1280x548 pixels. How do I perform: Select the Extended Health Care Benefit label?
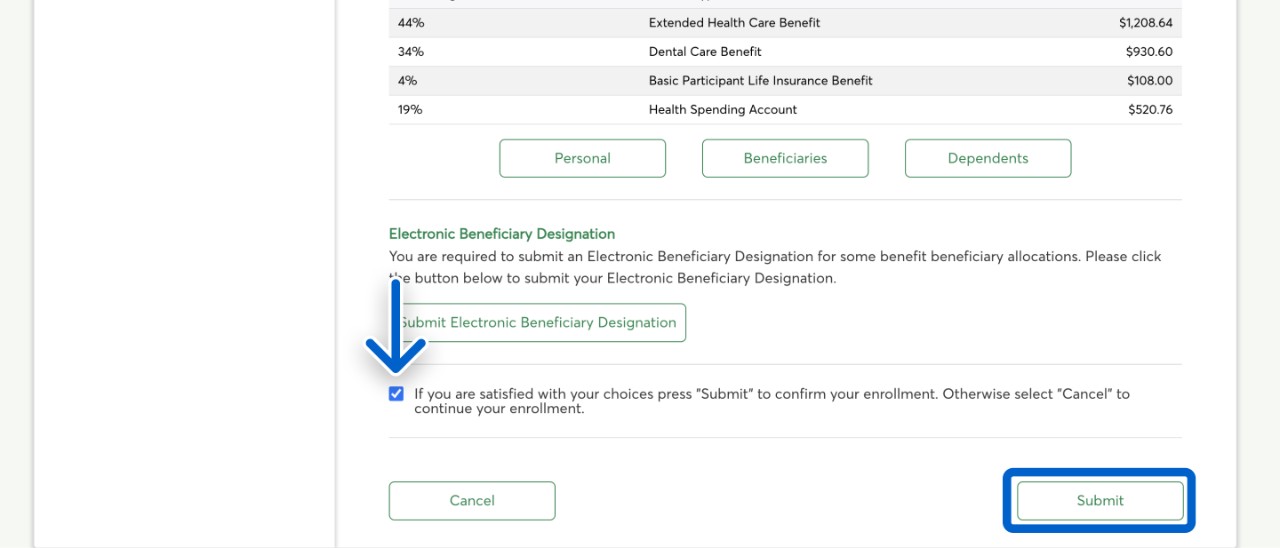(x=735, y=23)
